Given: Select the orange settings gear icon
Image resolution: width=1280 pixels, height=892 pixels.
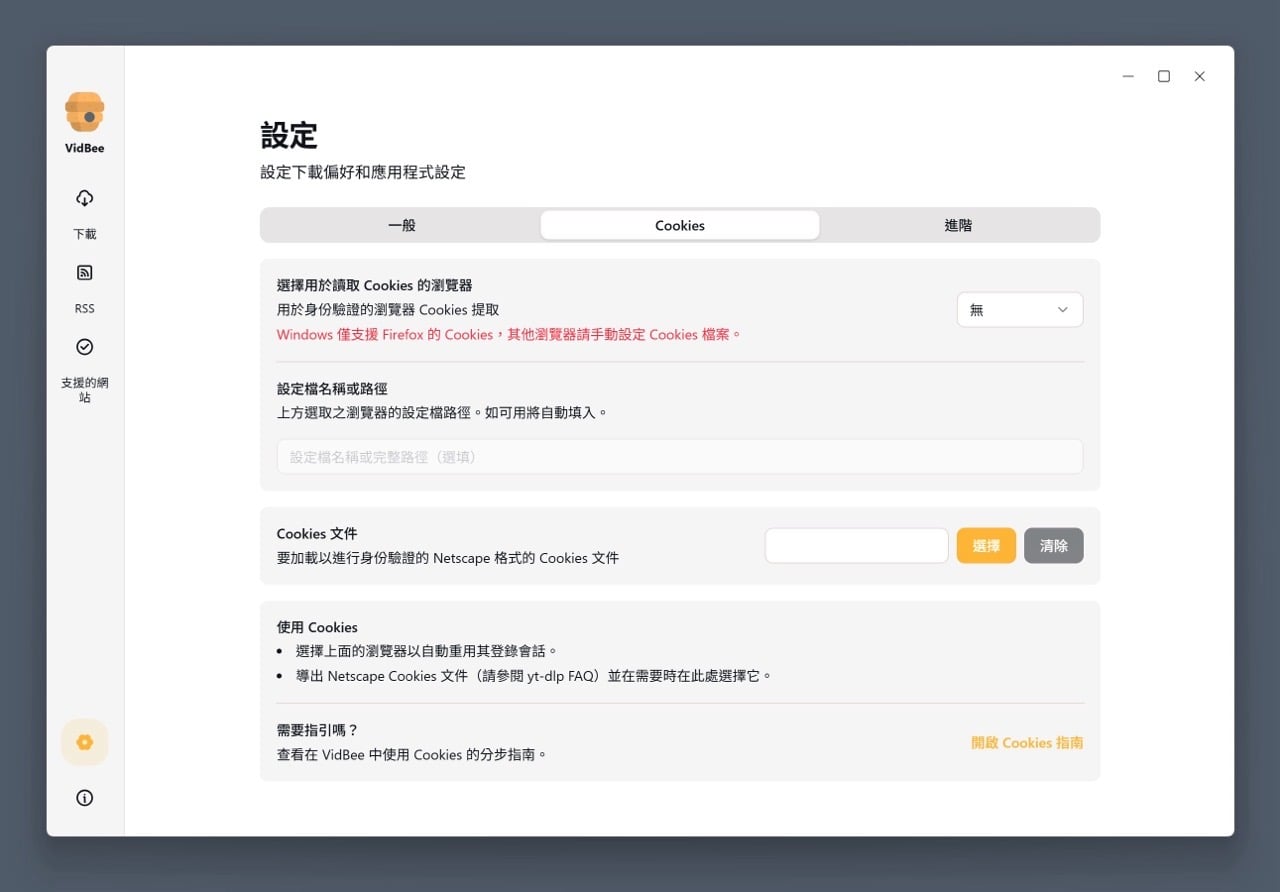Looking at the screenshot, I should [x=85, y=742].
